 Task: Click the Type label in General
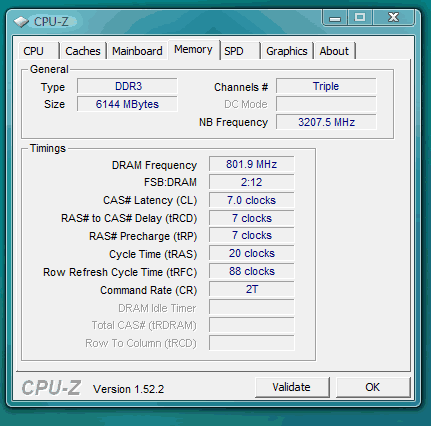click(x=53, y=88)
